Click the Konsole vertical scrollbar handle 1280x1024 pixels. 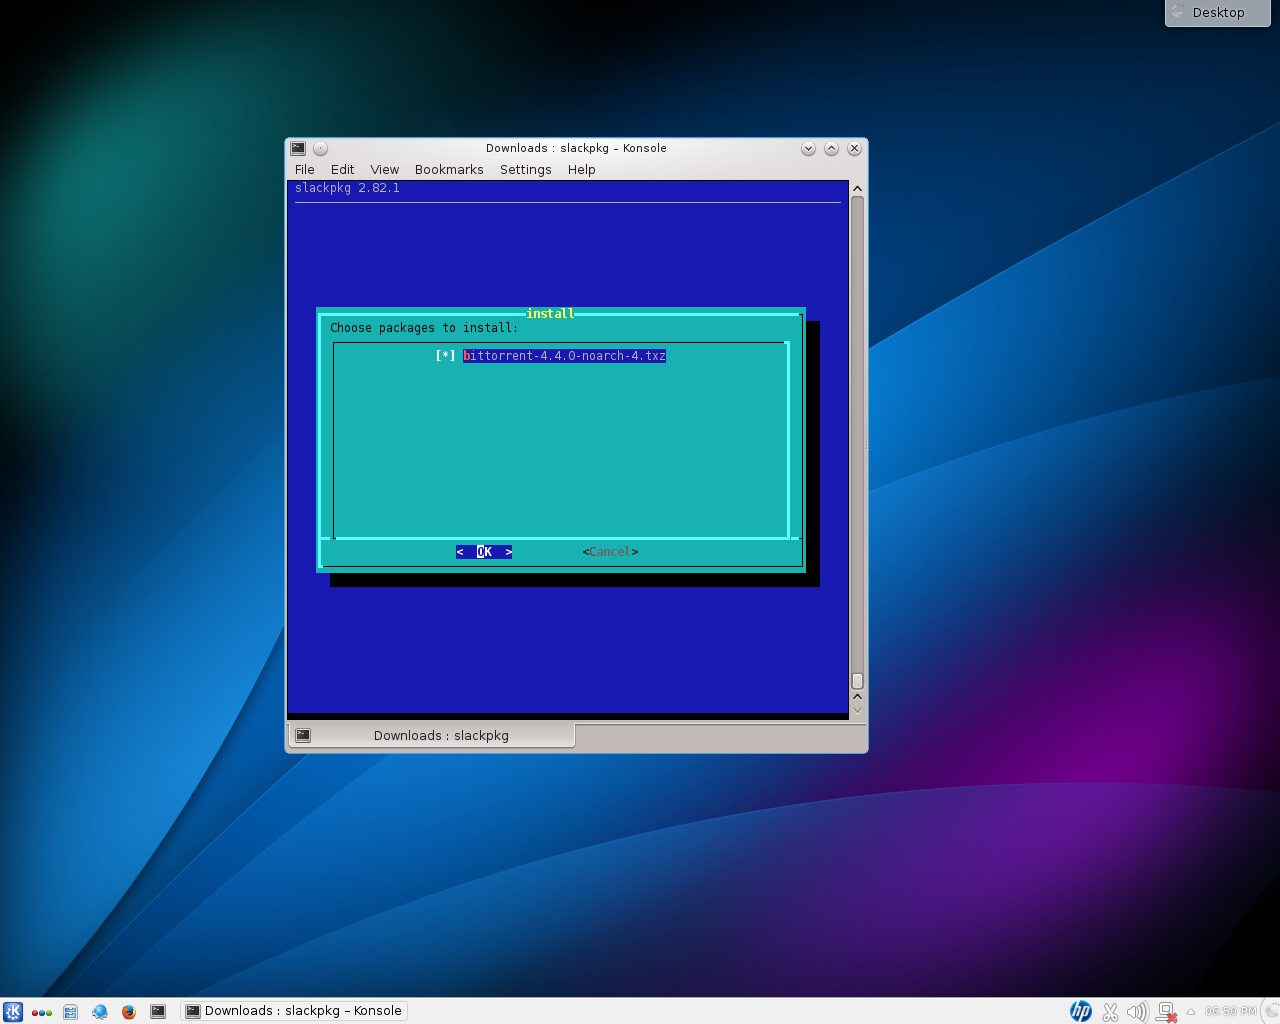pos(857,681)
